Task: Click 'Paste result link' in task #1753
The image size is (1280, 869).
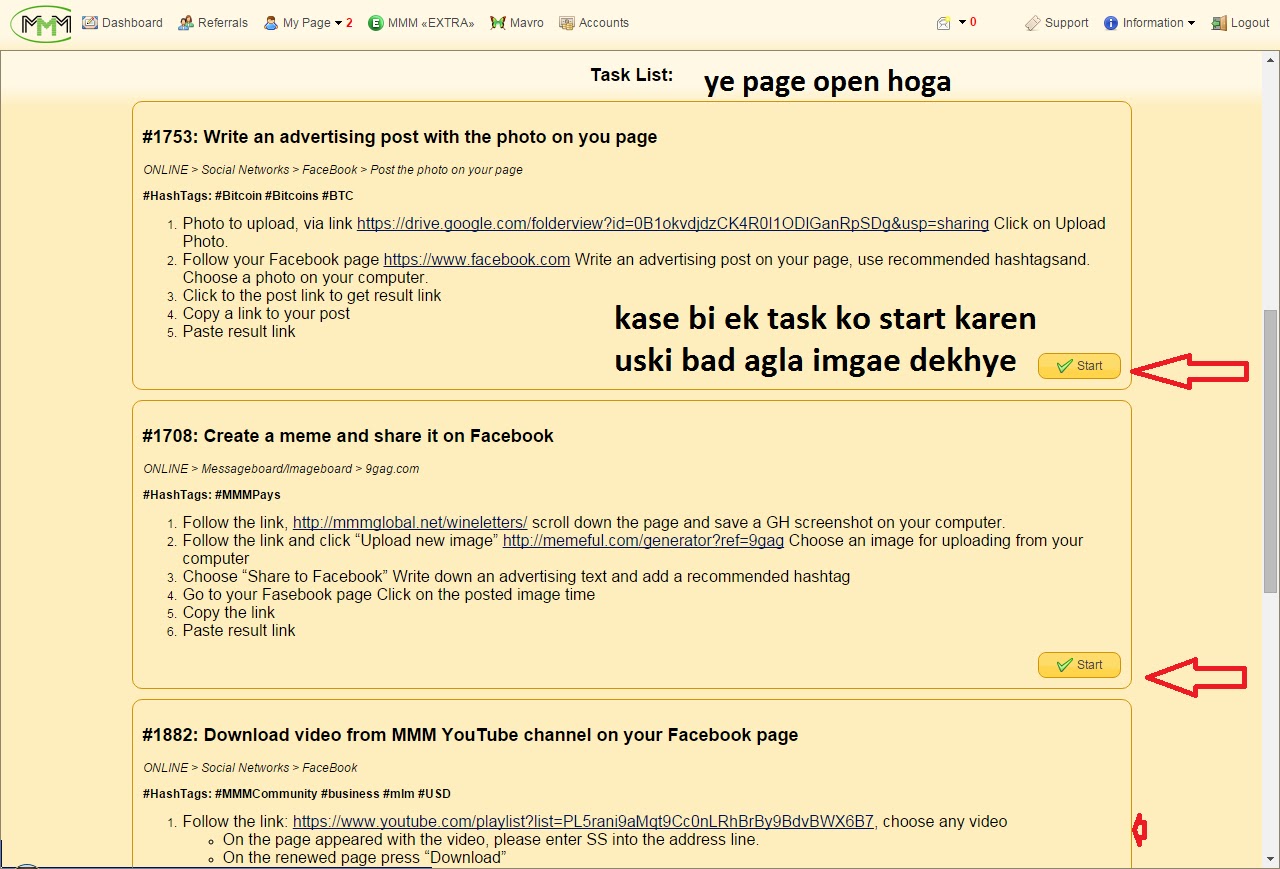Action: (239, 331)
